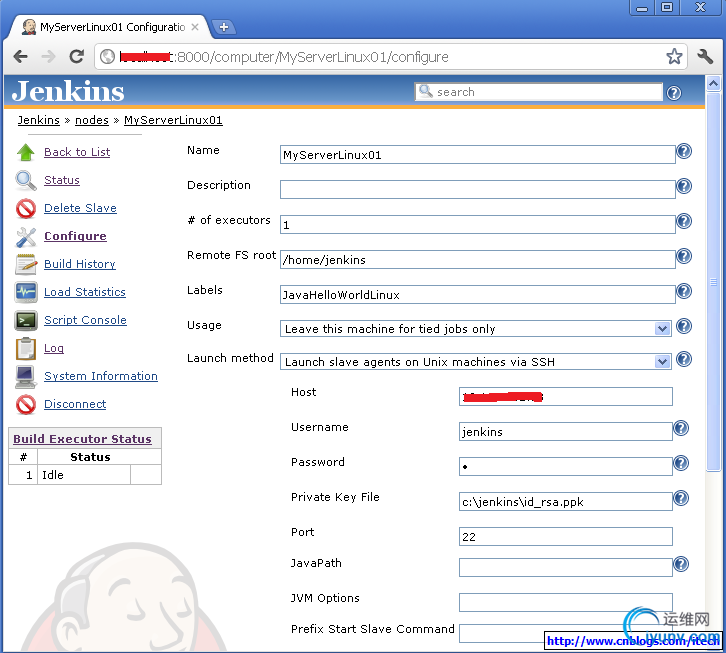Open help for Launch method
The image size is (726, 653).
(684, 359)
